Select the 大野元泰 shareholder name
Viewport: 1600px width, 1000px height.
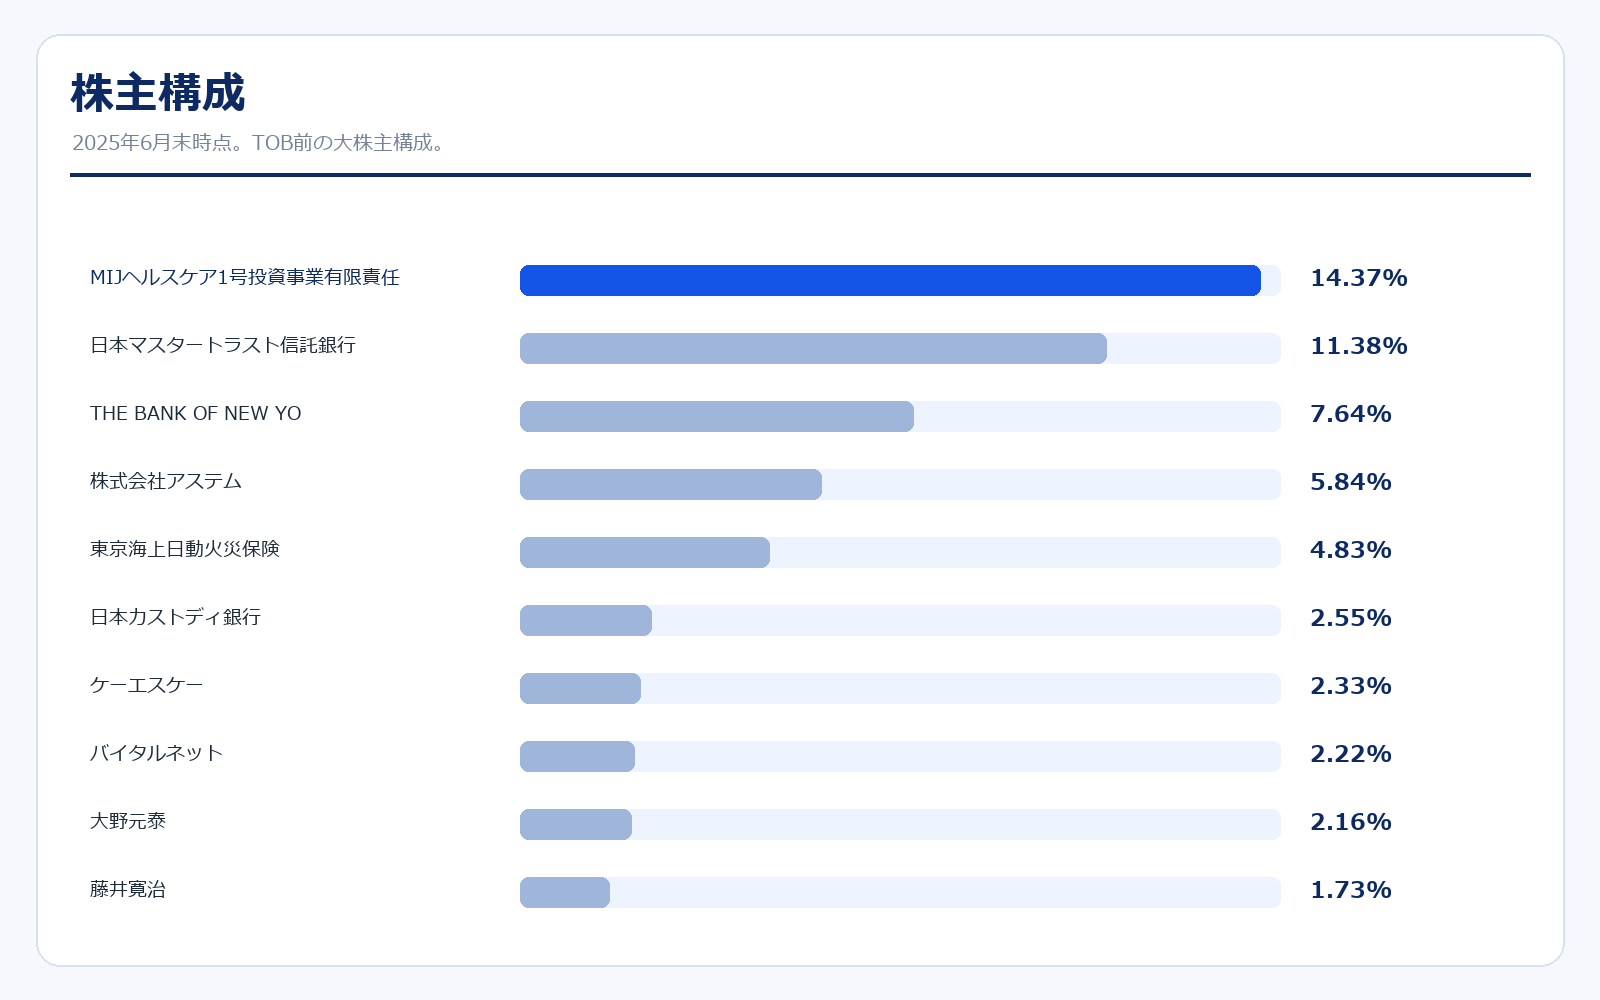[128, 821]
